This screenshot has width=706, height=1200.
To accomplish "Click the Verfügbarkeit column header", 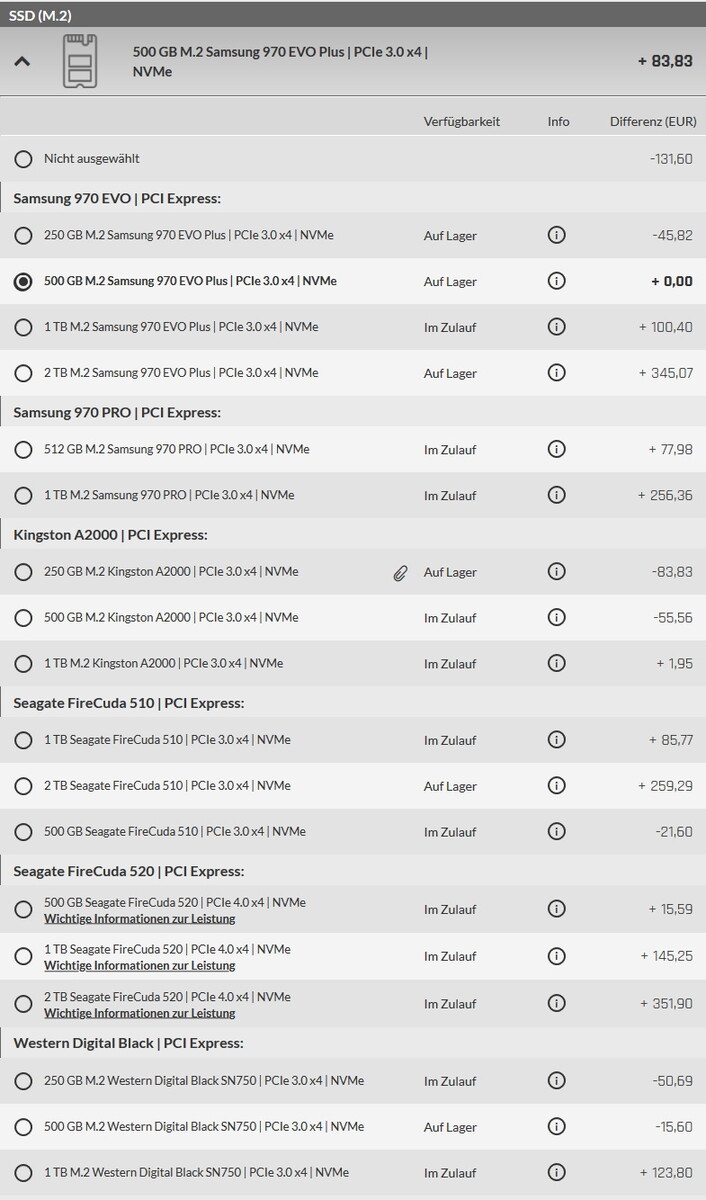I will point(461,122).
